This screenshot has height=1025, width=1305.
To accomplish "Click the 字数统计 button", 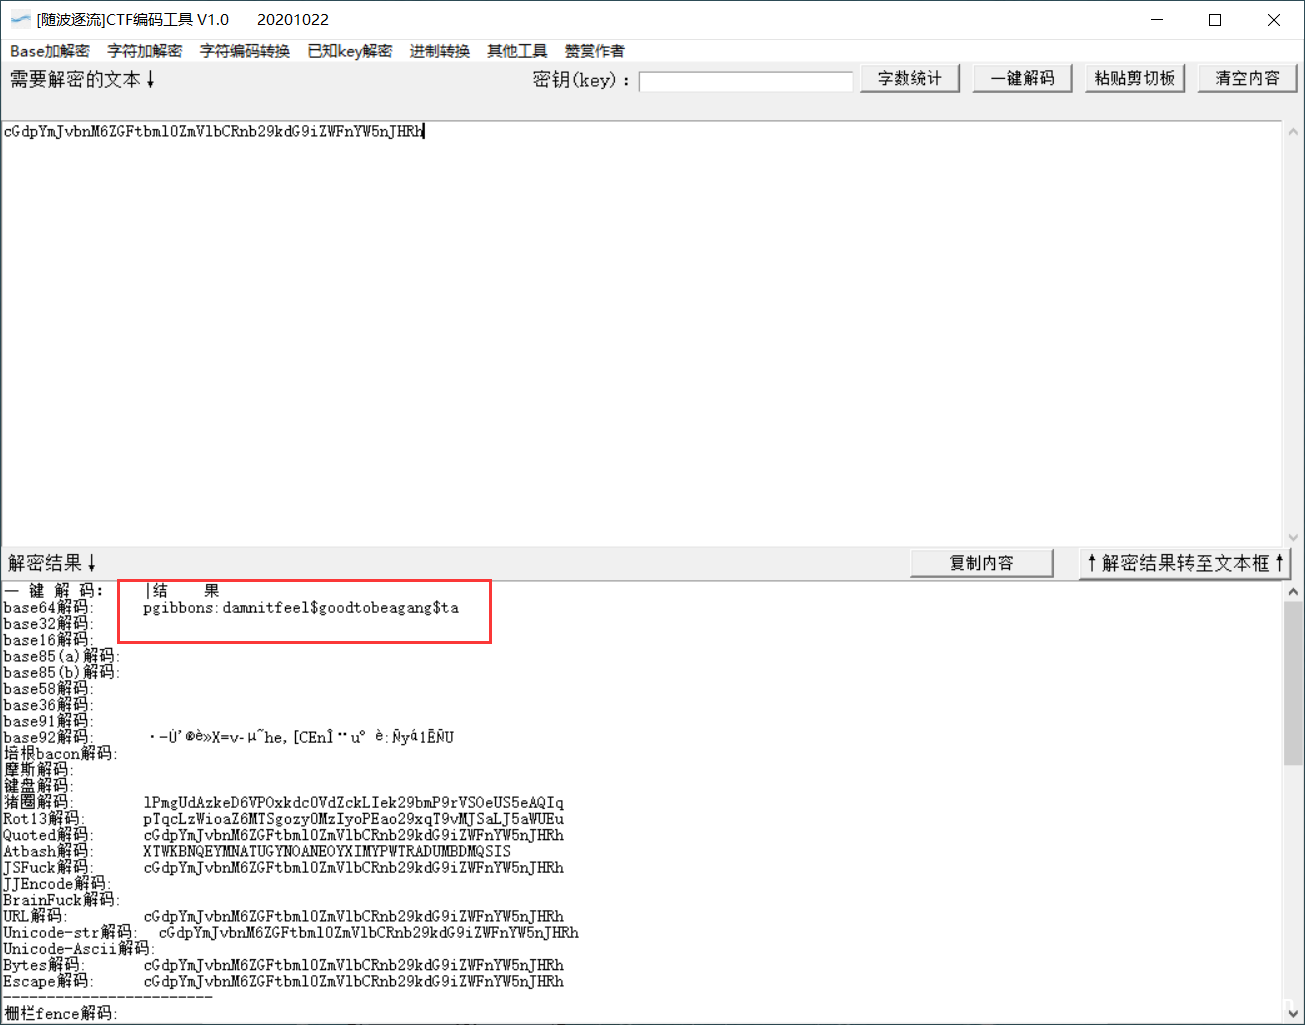I will tap(909, 78).
